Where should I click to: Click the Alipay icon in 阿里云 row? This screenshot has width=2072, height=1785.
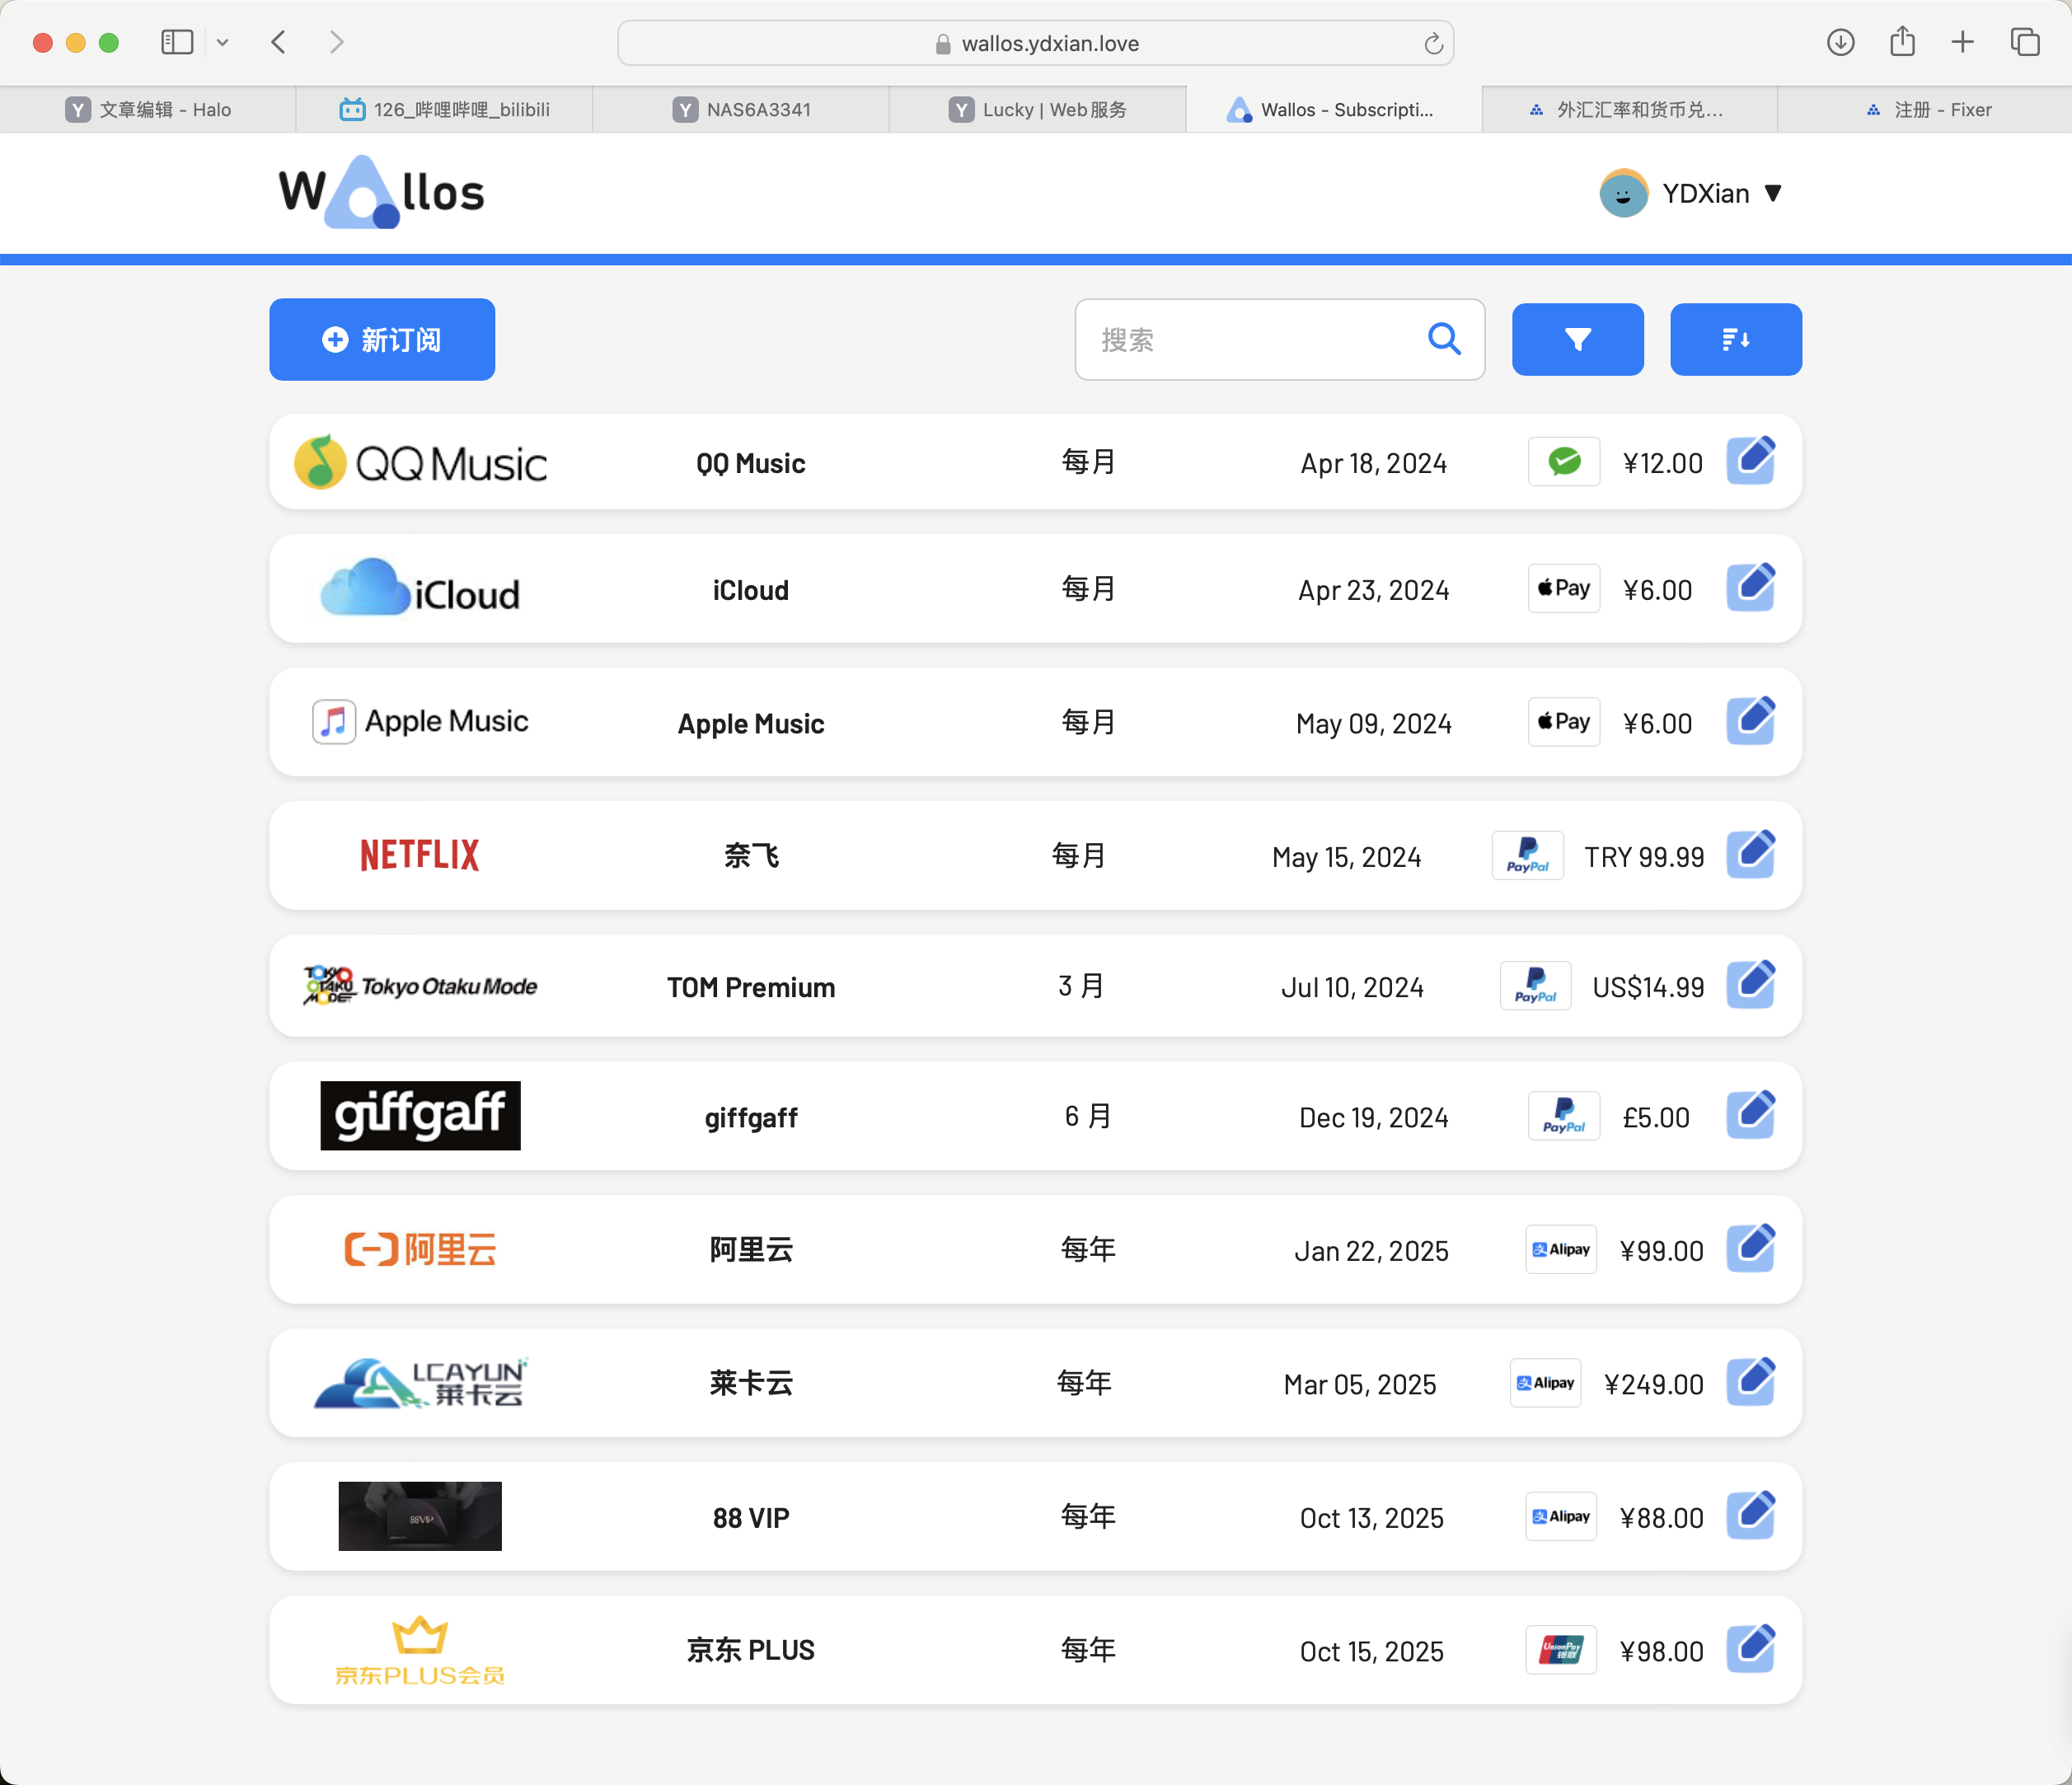[1560, 1250]
